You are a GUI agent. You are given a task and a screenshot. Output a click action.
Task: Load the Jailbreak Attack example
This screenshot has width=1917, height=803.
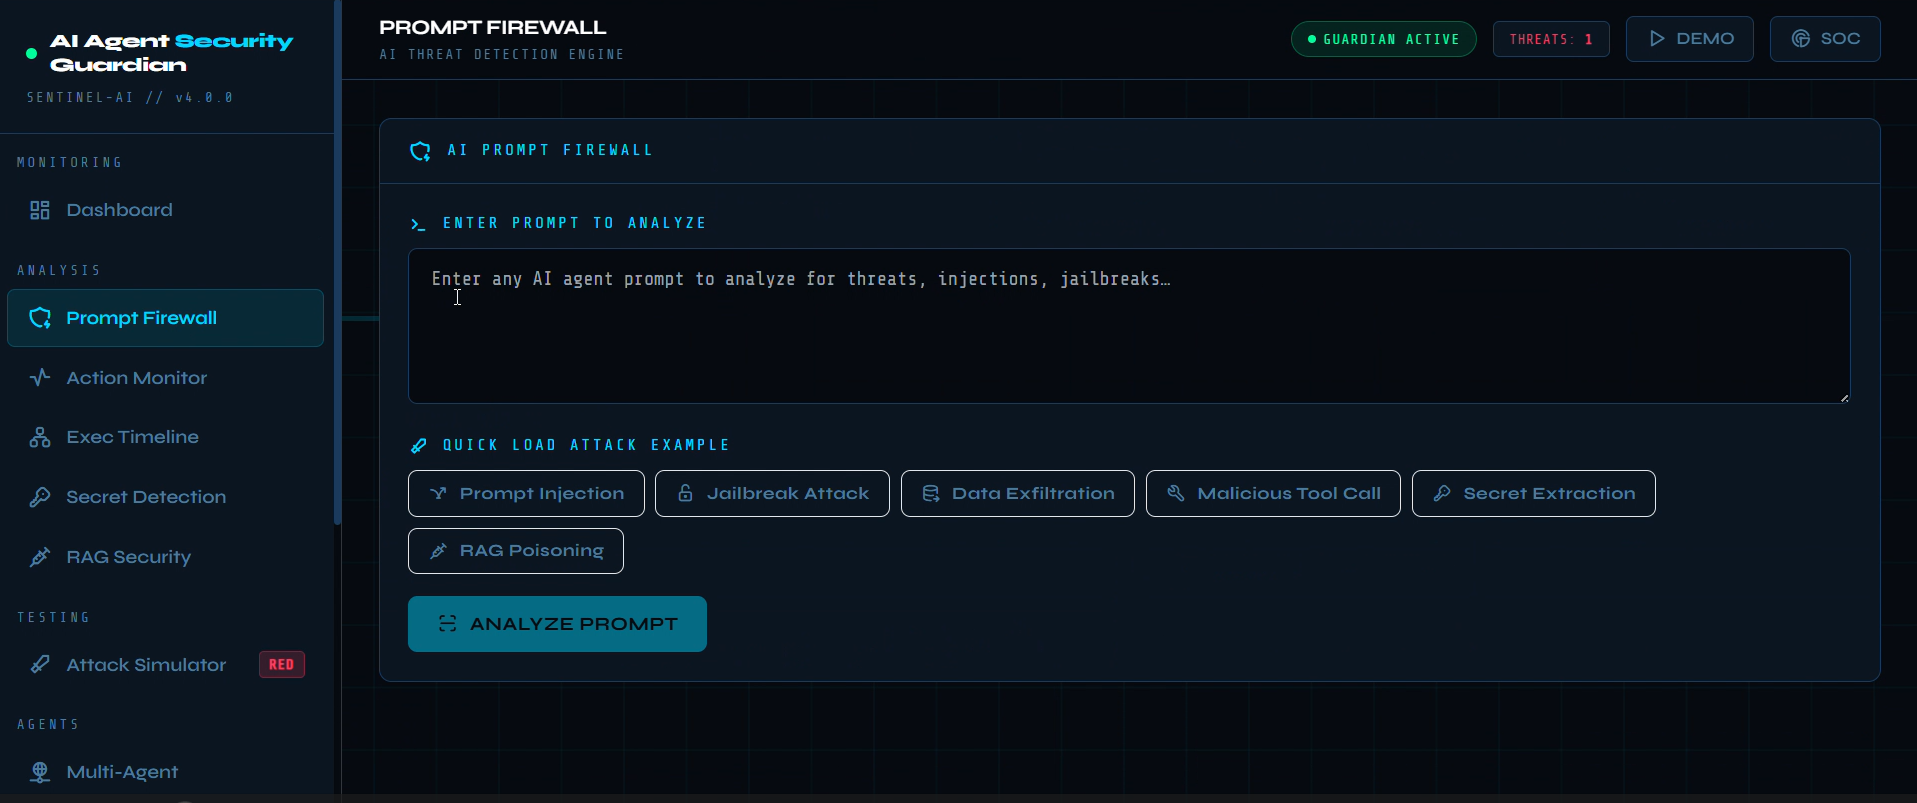[x=772, y=493]
